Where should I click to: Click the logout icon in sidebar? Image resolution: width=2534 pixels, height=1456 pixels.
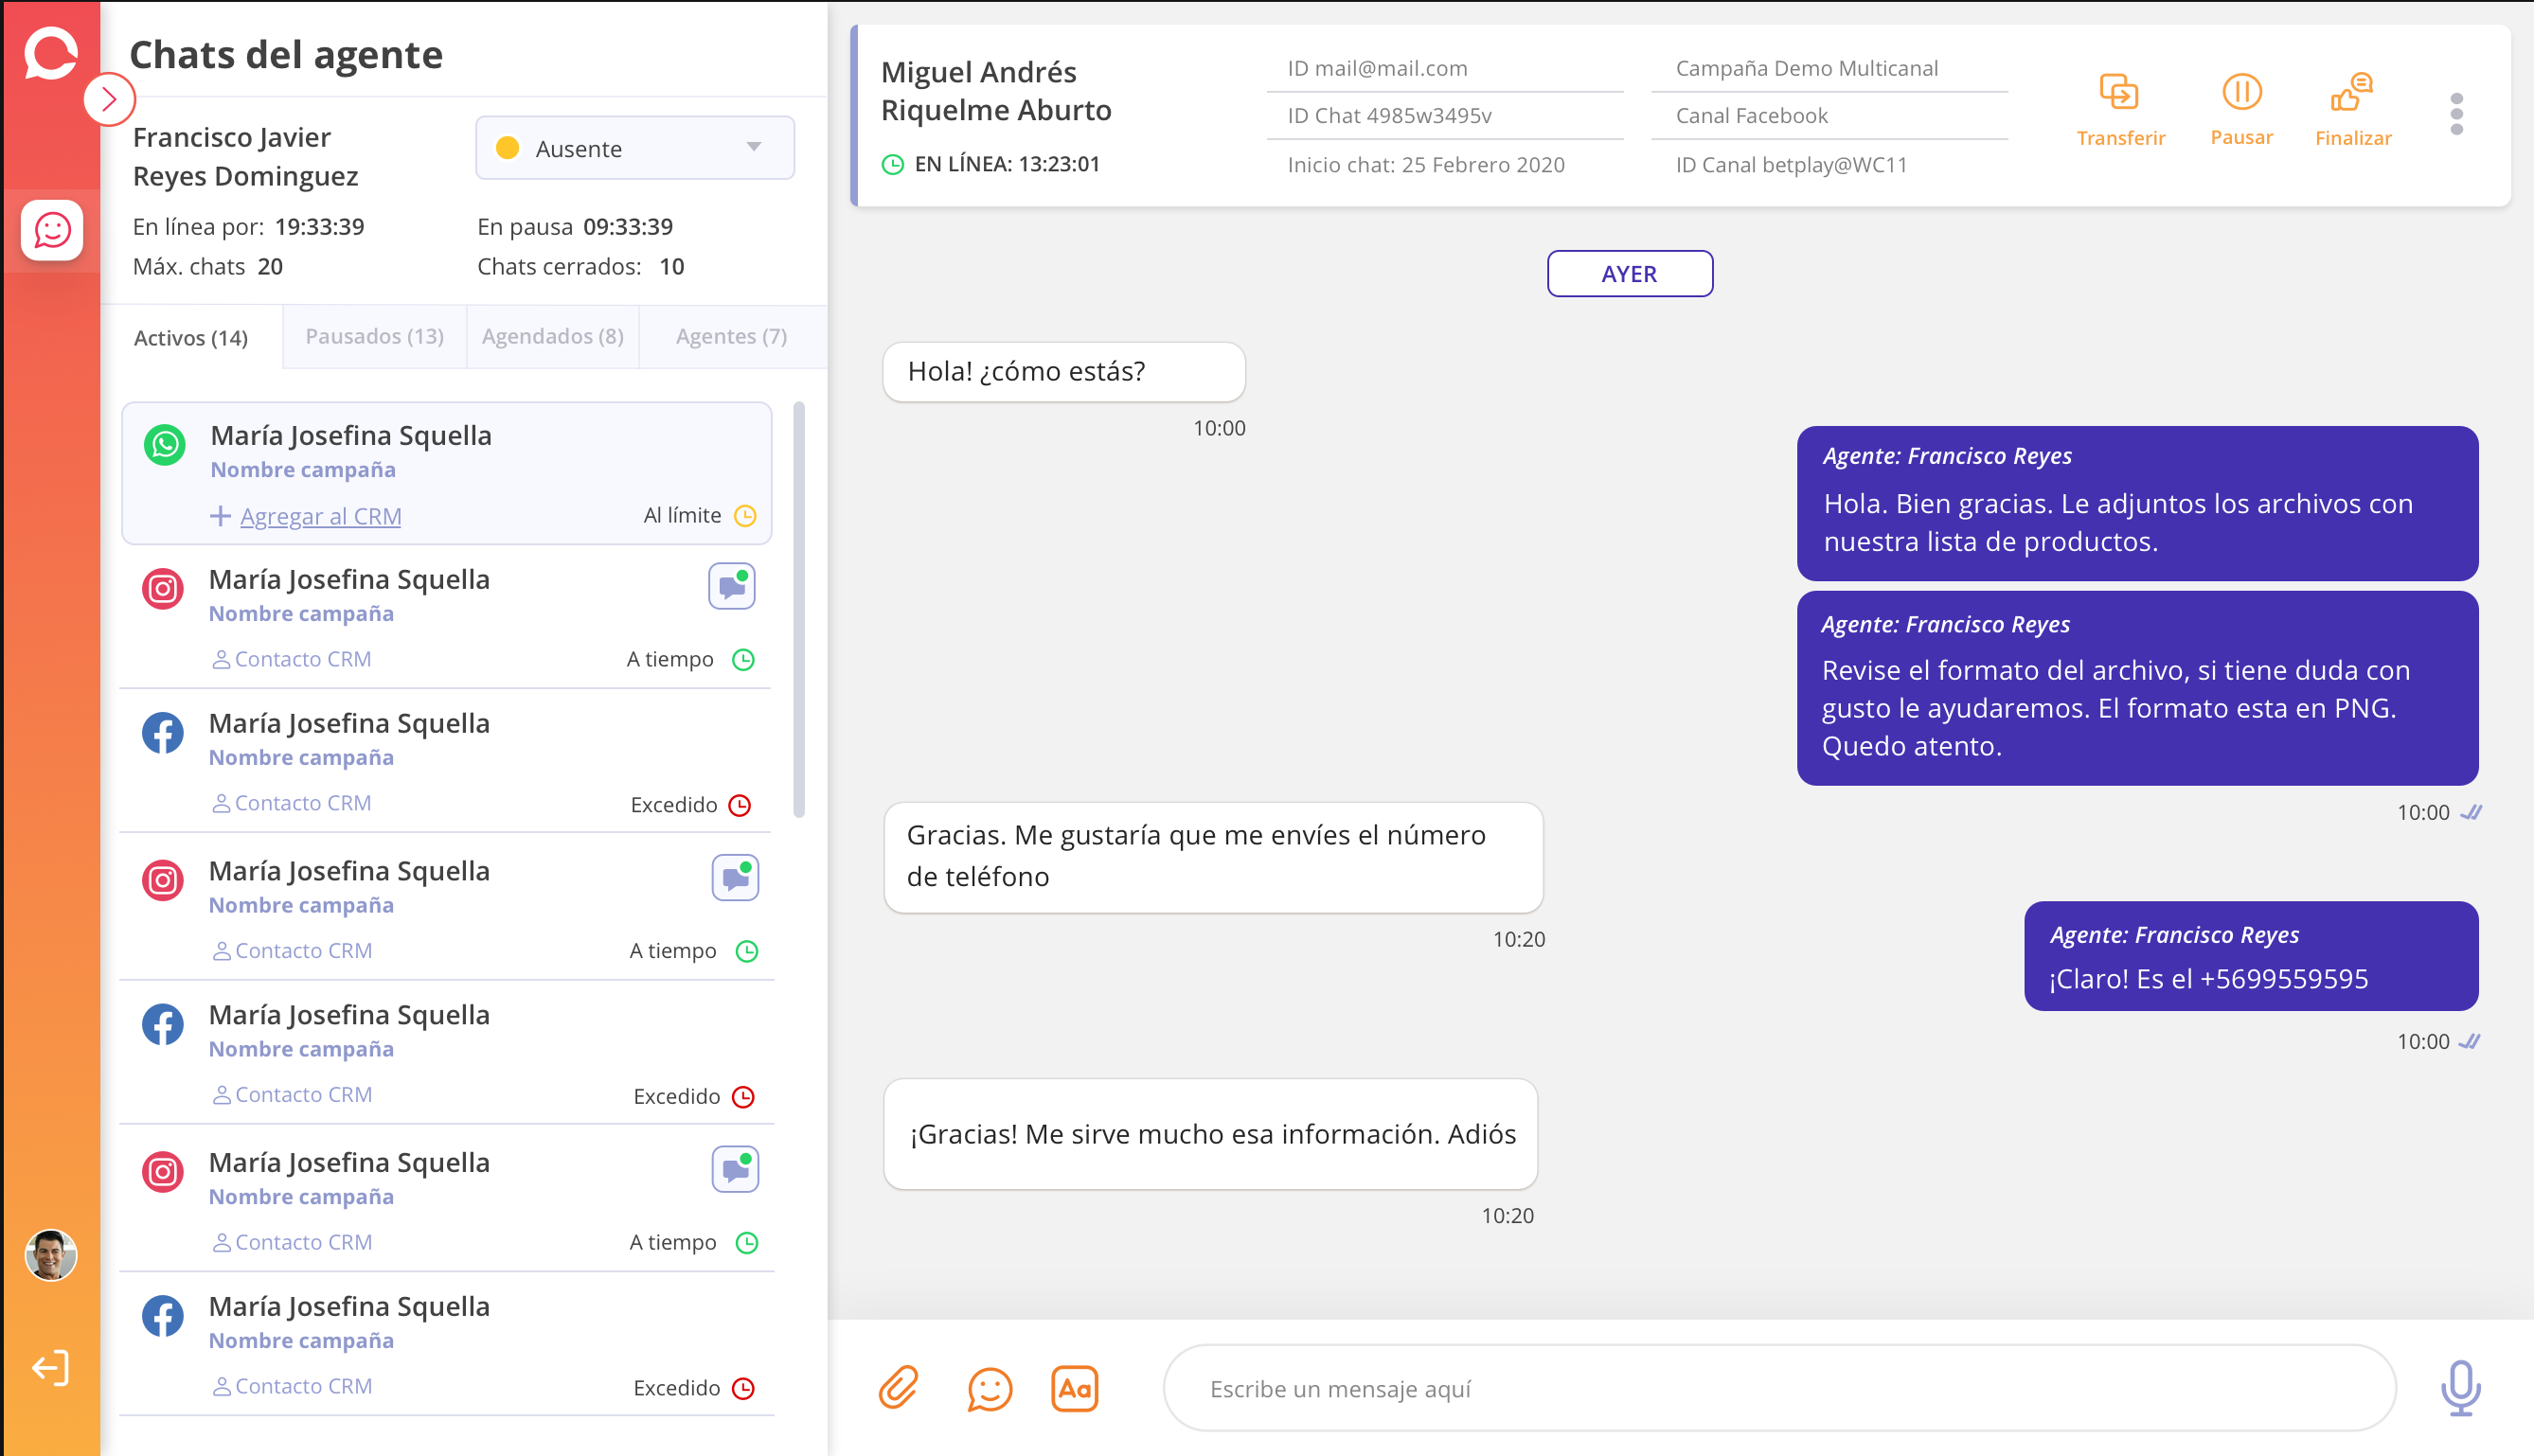[x=50, y=1367]
